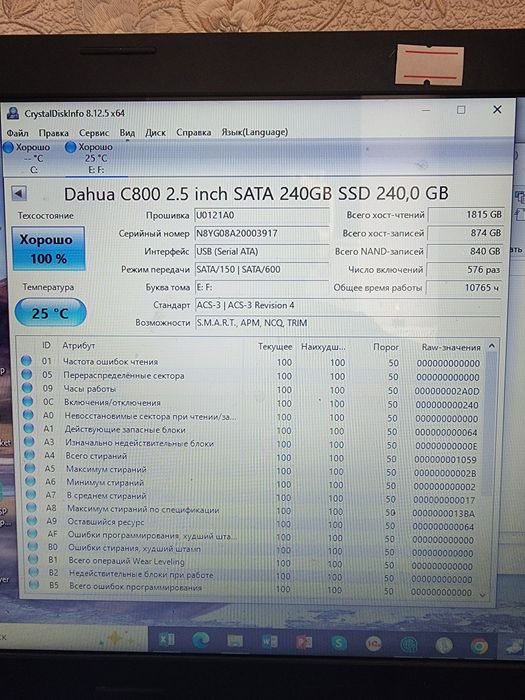525x700 pixels.
Task: Open the Правка menu
Action: tap(54, 133)
